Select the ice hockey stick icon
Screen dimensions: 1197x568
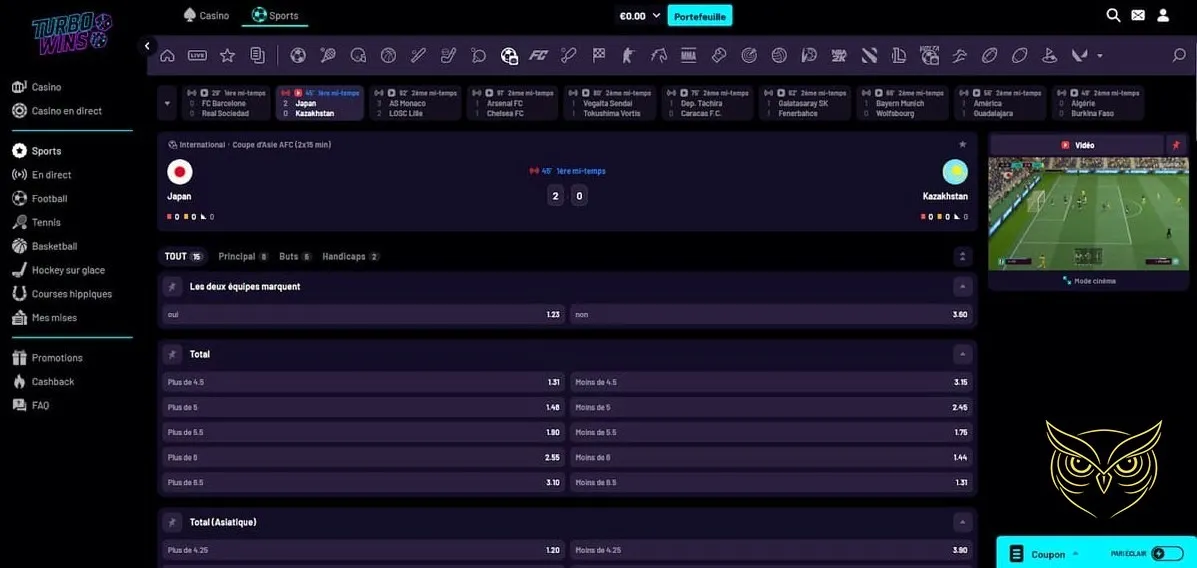point(448,56)
